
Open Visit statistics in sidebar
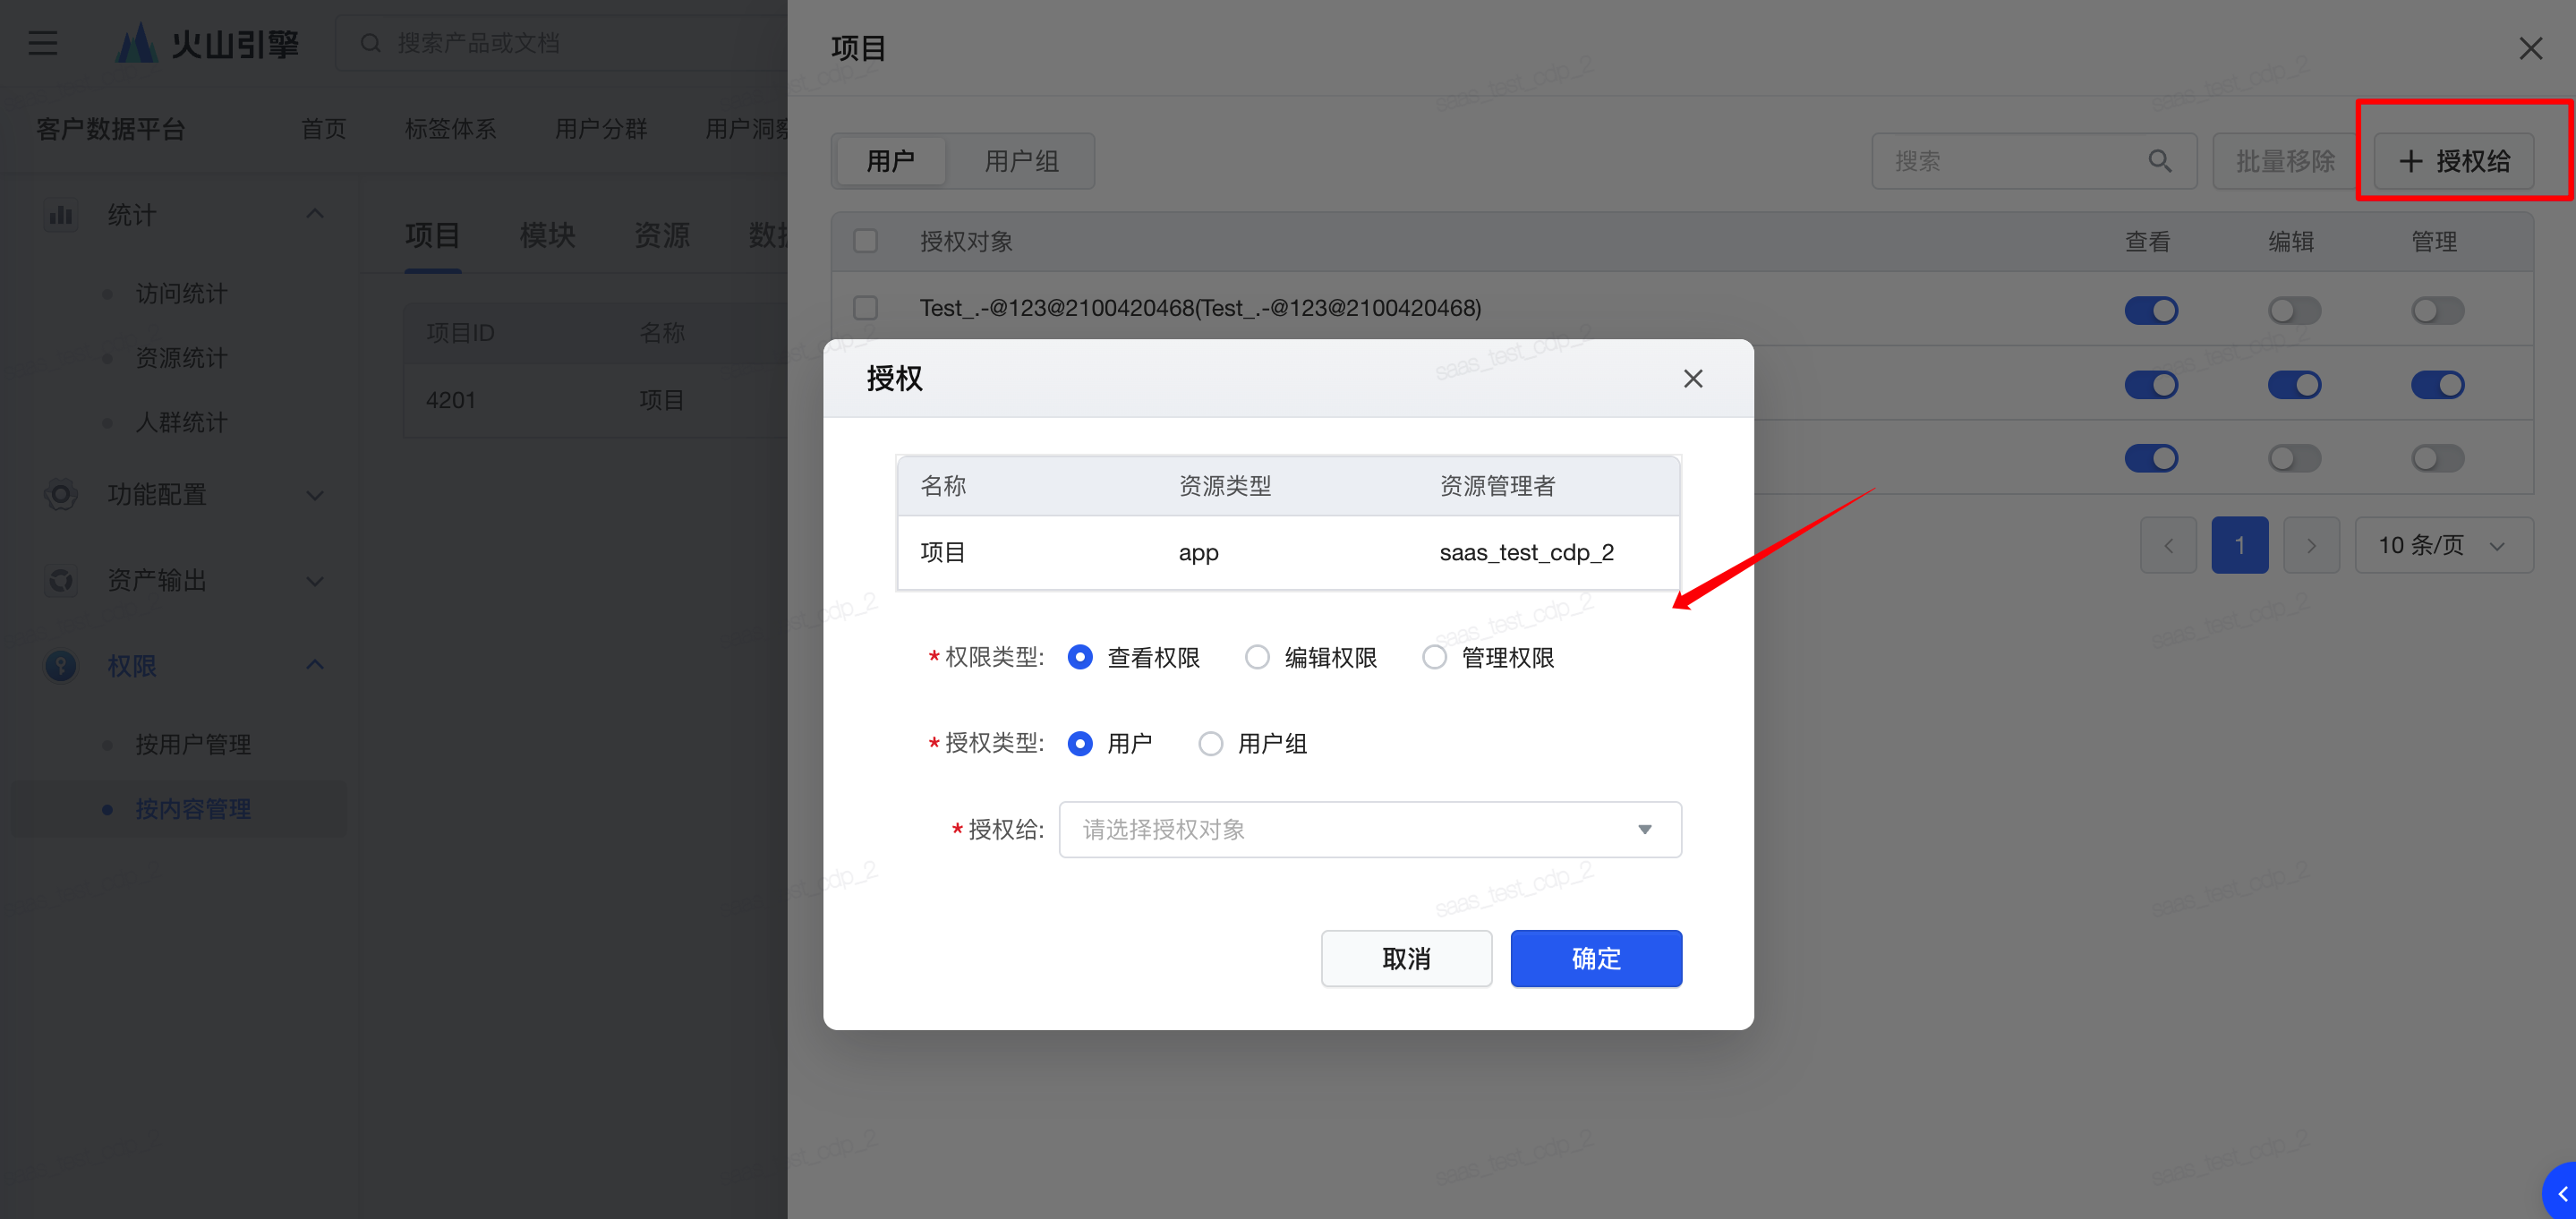point(181,293)
